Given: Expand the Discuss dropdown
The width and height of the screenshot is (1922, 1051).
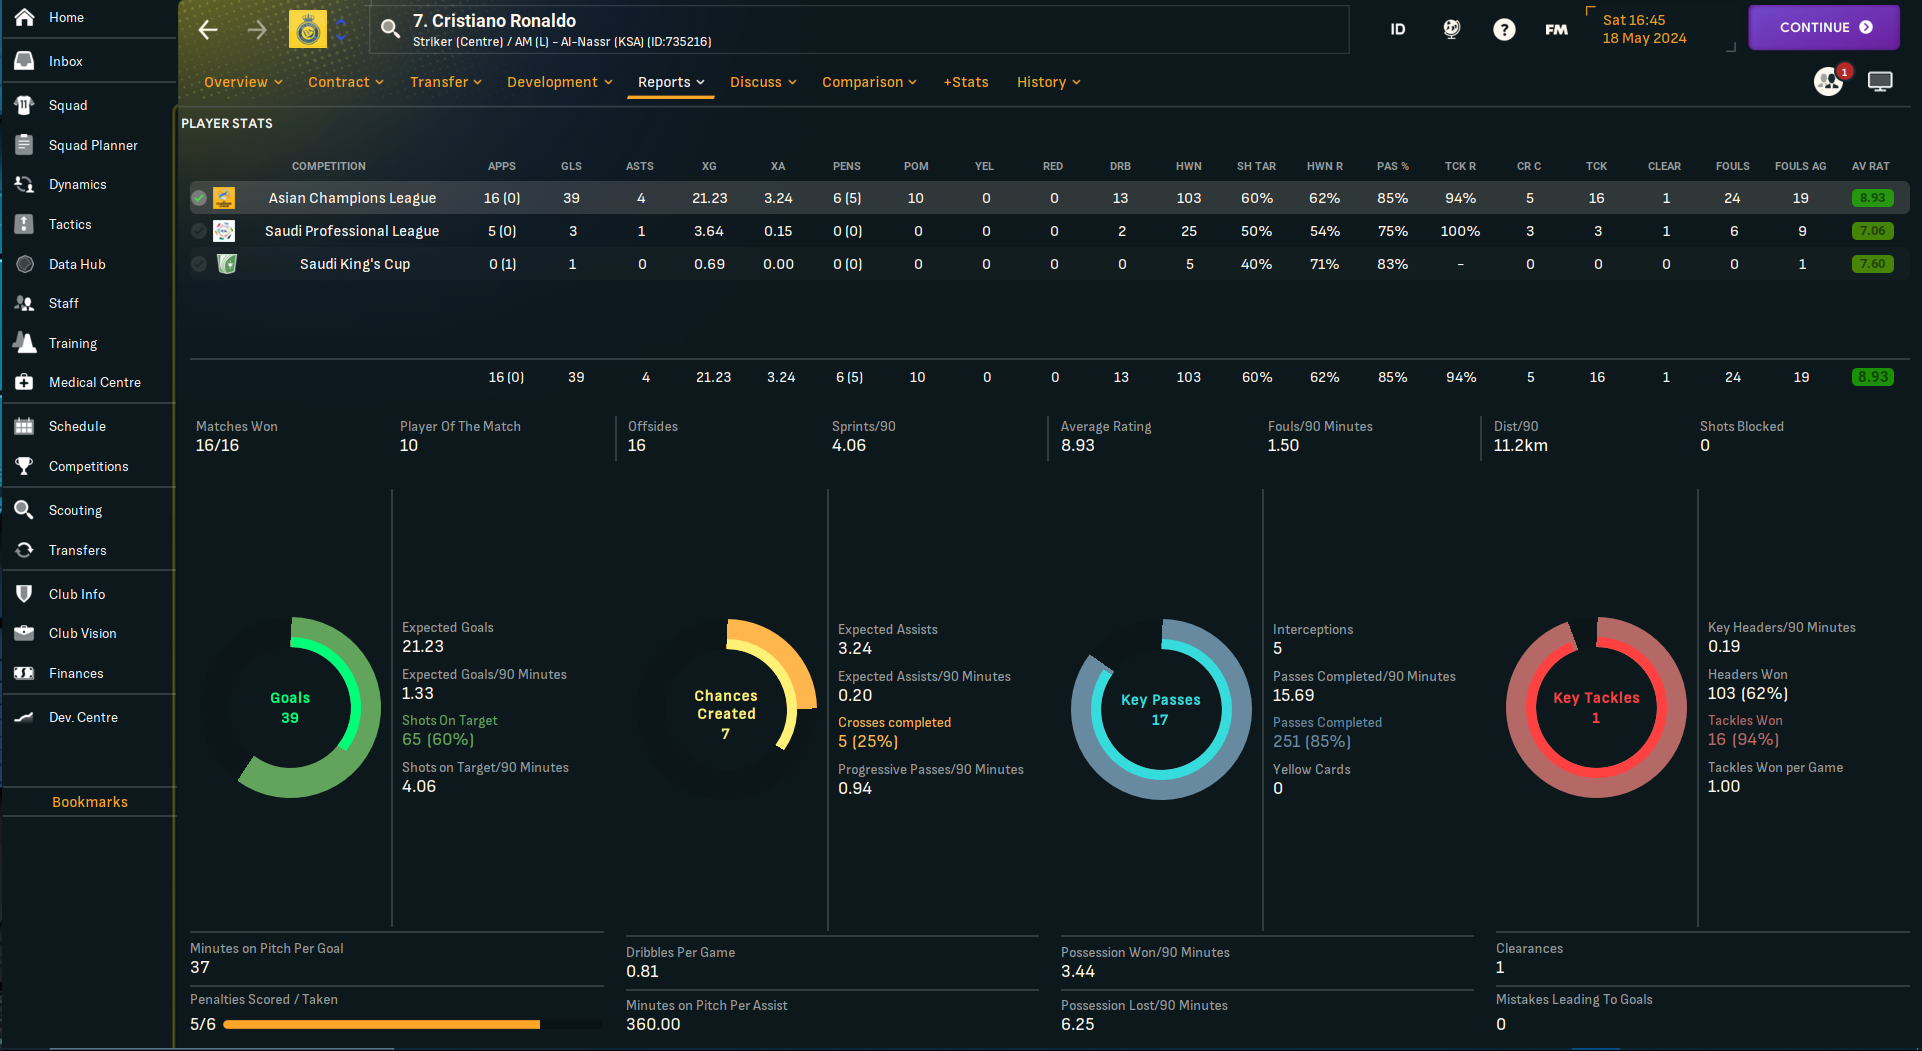Looking at the screenshot, I should (x=763, y=82).
